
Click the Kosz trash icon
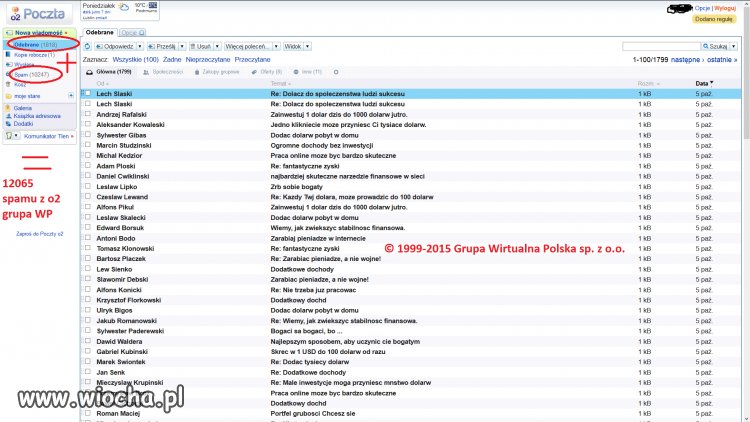[8, 84]
